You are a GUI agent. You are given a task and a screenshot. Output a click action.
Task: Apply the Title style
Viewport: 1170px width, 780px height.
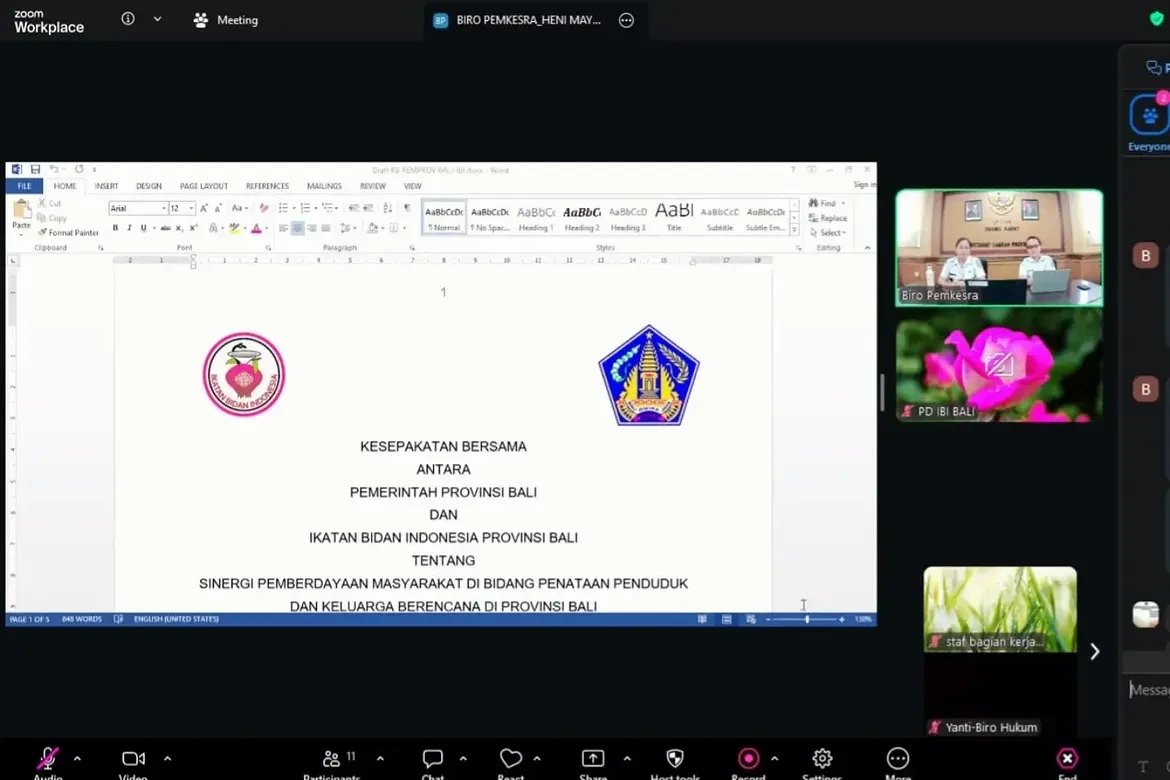pyautogui.click(x=674, y=218)
